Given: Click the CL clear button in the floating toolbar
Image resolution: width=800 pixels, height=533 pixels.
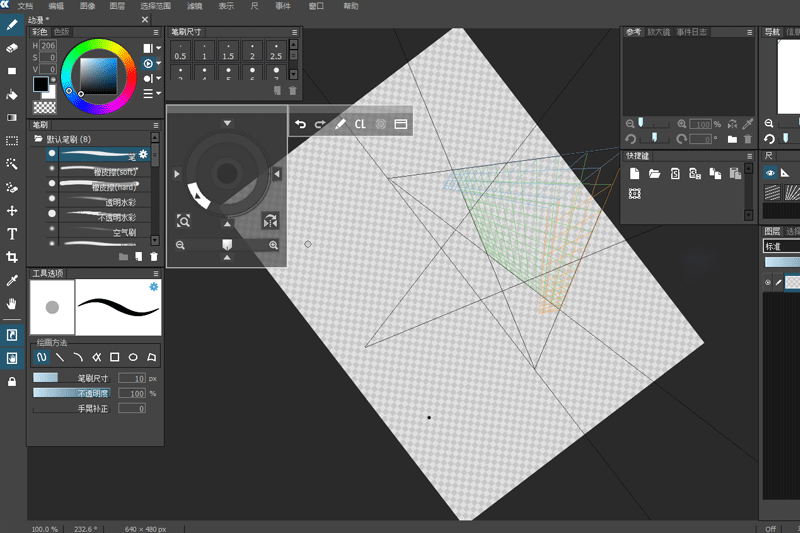Looking at the screenshot, I should click(360, 124).
